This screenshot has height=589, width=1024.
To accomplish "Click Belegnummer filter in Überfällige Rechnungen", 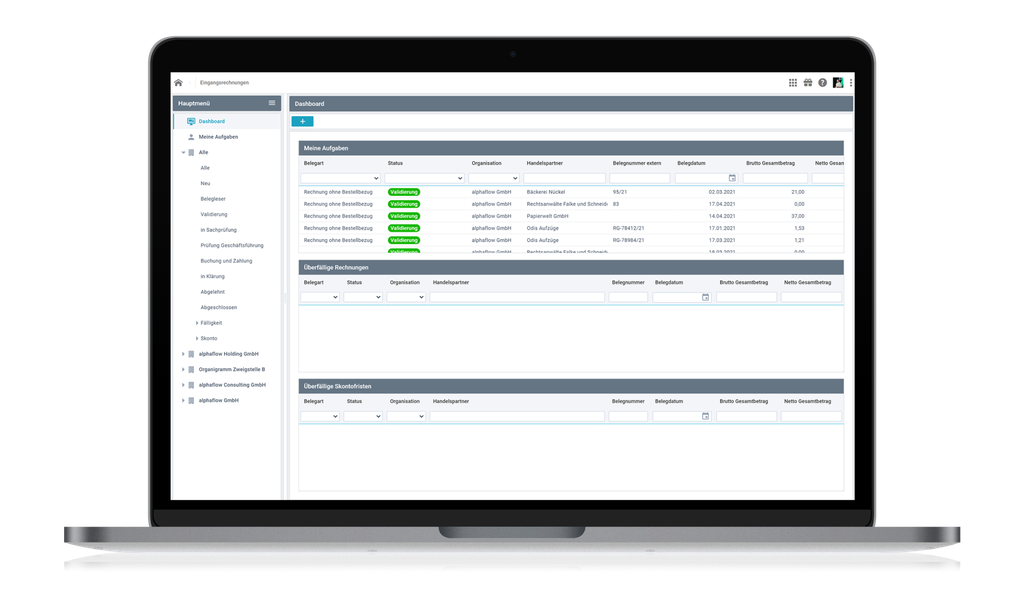I will [x=628, y=297].
